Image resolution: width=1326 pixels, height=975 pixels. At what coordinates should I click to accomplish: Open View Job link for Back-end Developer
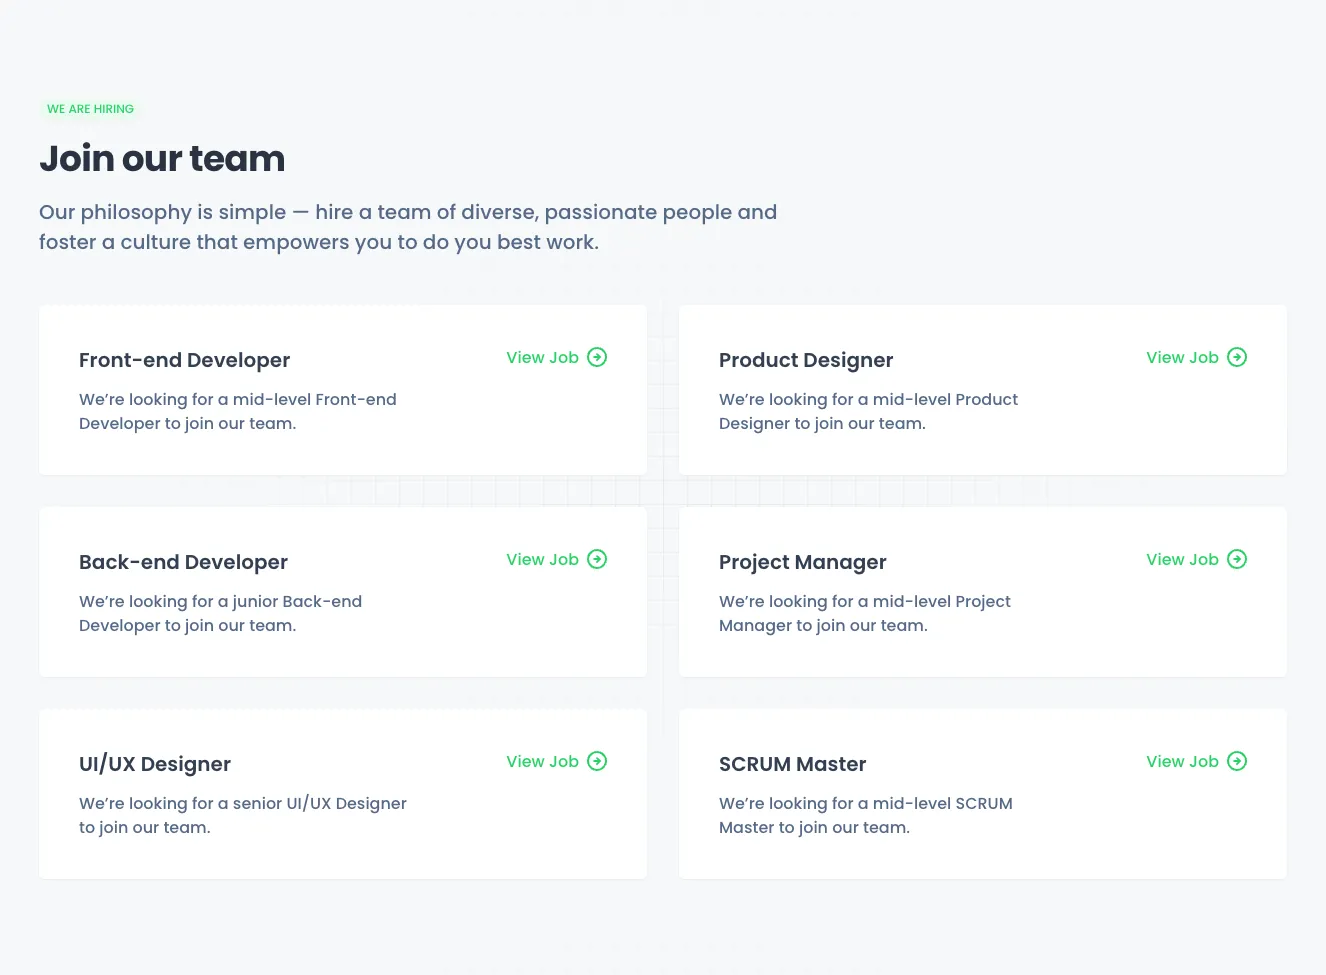pos(542,560)
